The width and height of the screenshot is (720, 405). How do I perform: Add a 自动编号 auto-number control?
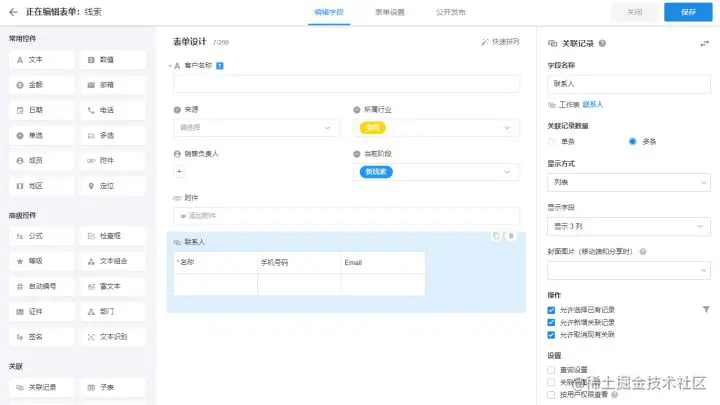point(41,287)
